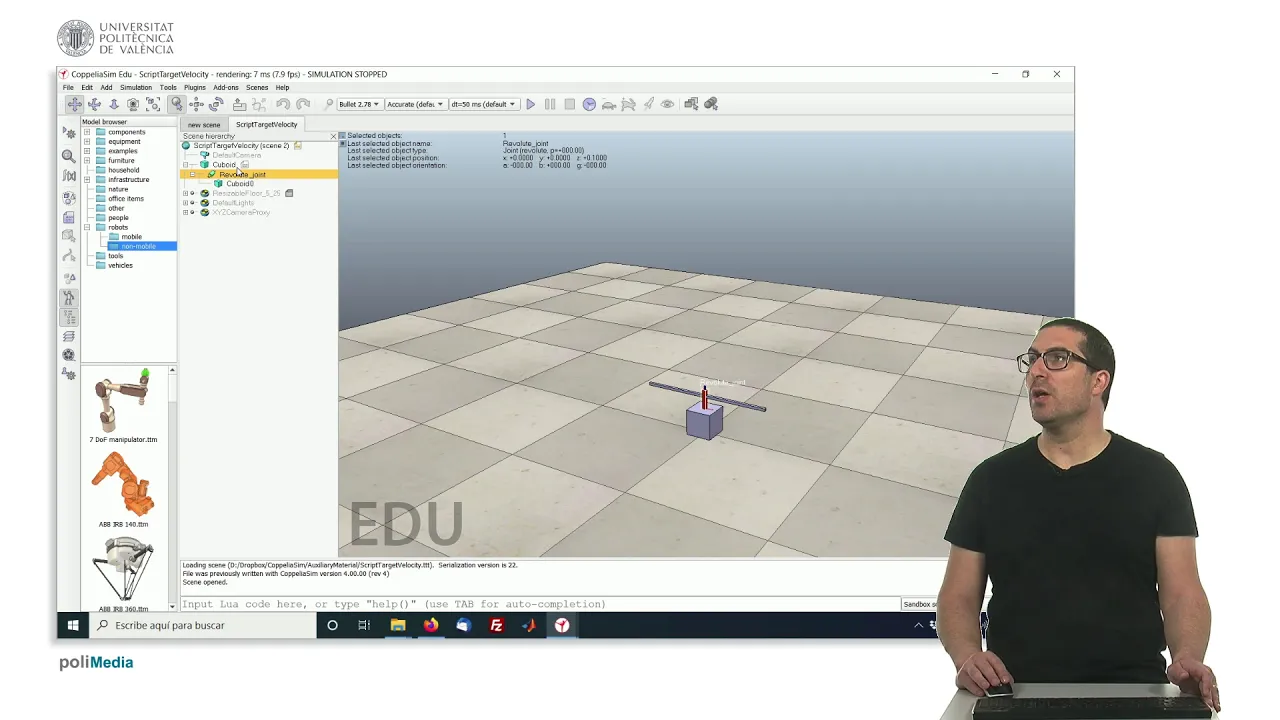Expand the furniture folder

87,160
